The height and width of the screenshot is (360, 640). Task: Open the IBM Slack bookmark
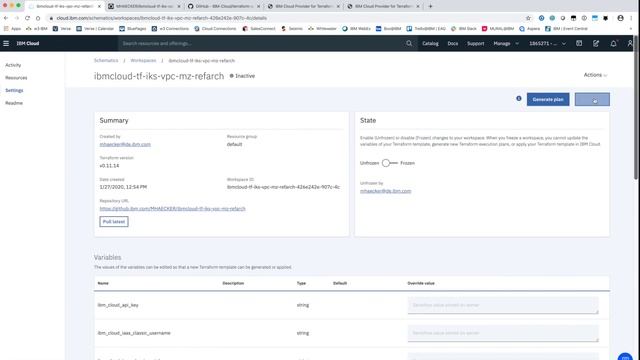pos(464,29)
